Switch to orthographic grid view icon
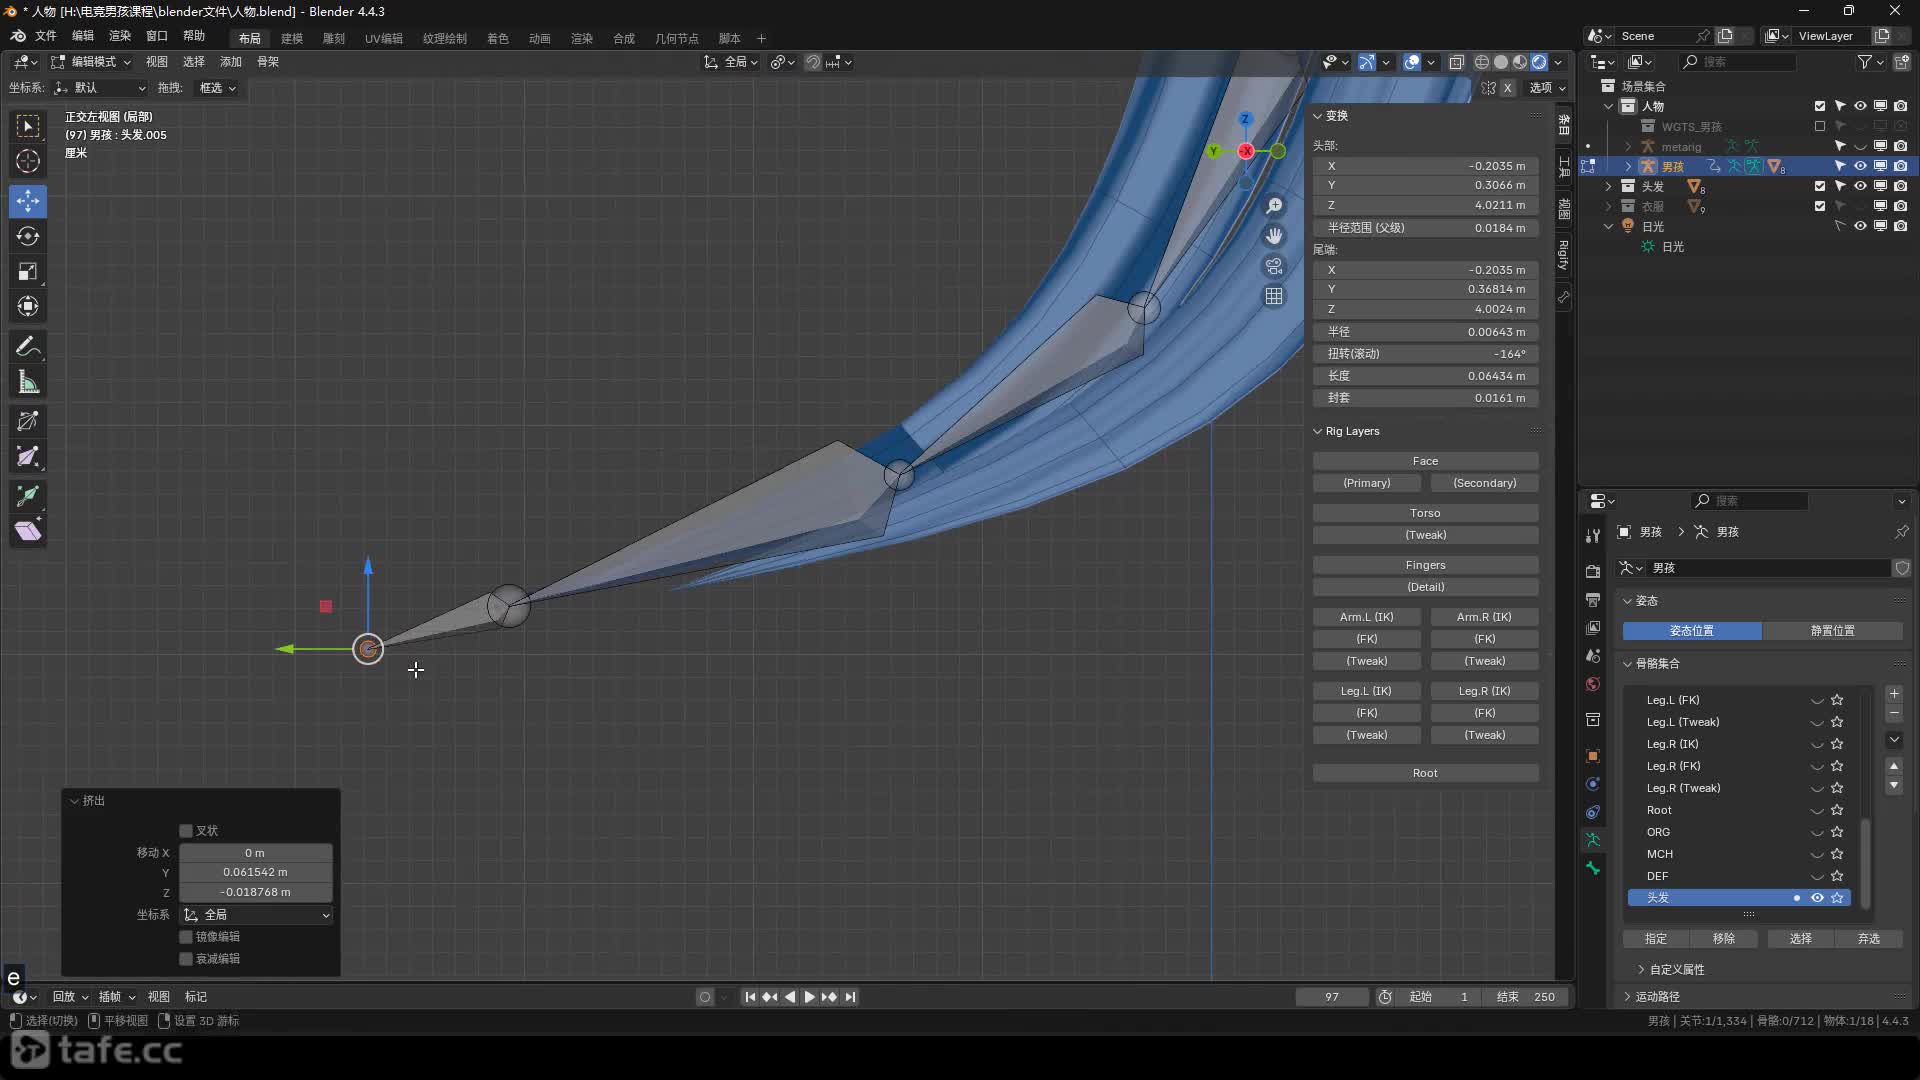The width and height of the screenshot is (1920, 1080). [1274, 296]
